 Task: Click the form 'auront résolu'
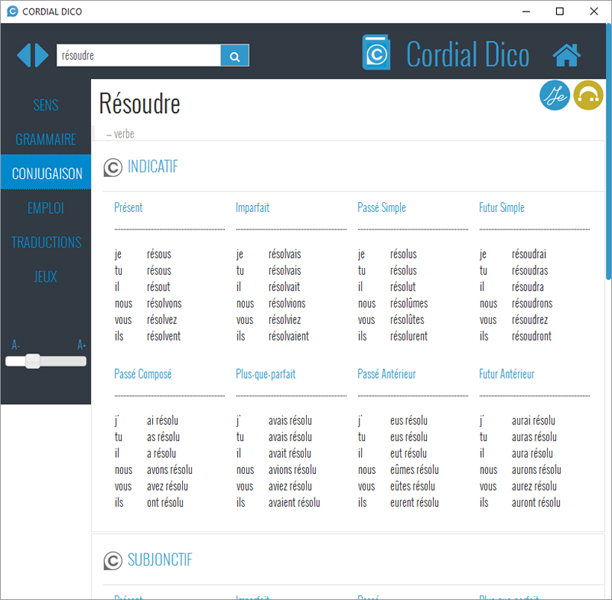[536, 503]
